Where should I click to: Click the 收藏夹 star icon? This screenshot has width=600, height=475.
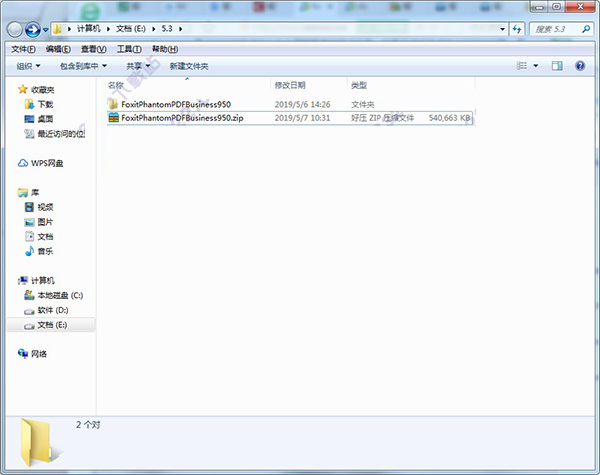click(x=23, y=89)
